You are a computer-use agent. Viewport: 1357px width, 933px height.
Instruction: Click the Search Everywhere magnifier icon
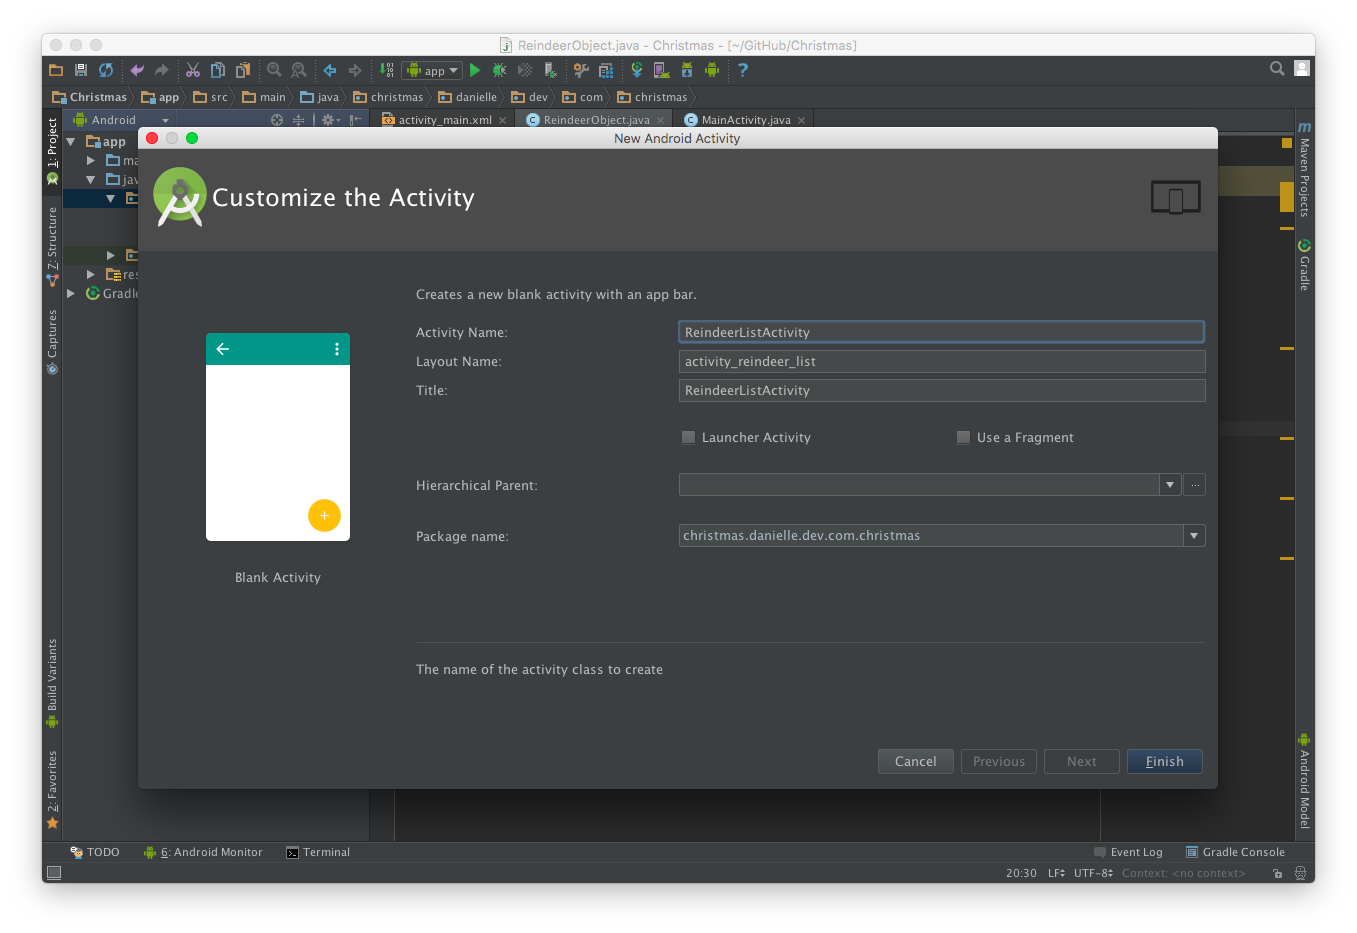click(1277, 69)
